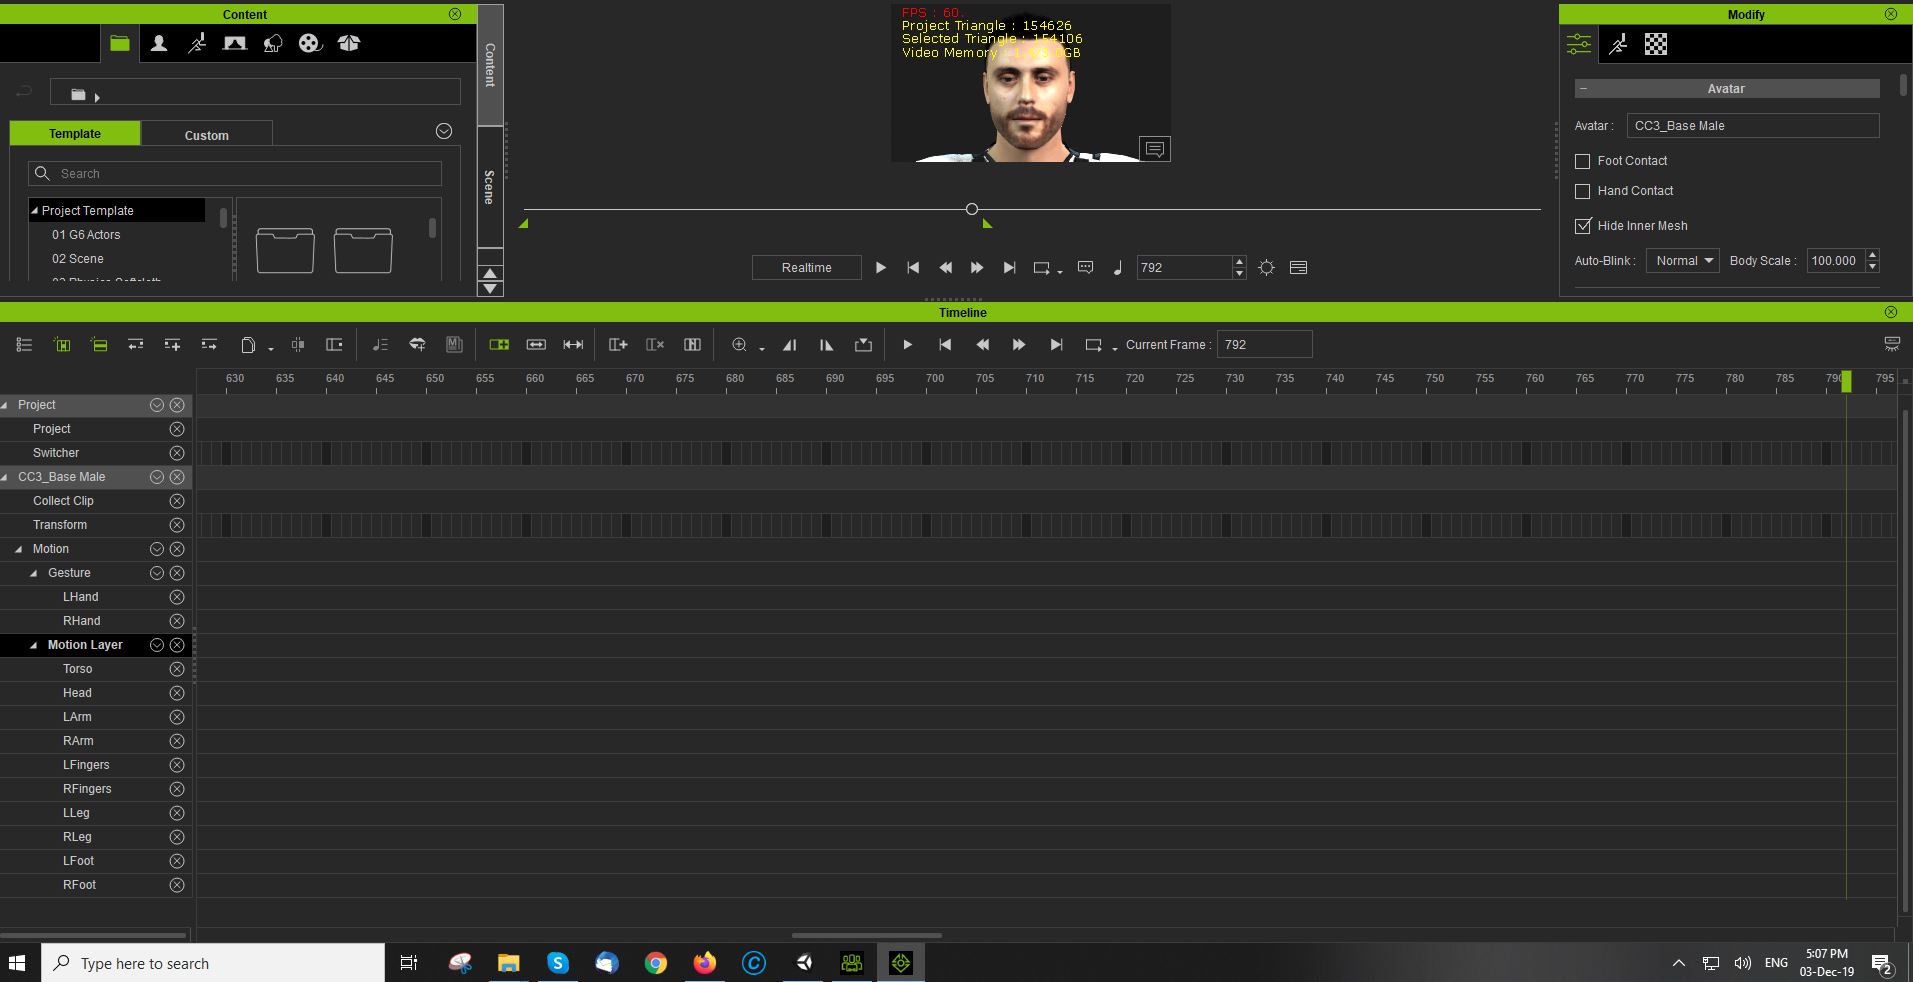1913x982 pixels.
Task: Click the zoom magnifier icon in Timeline toolbar
Action: (739, 345)
